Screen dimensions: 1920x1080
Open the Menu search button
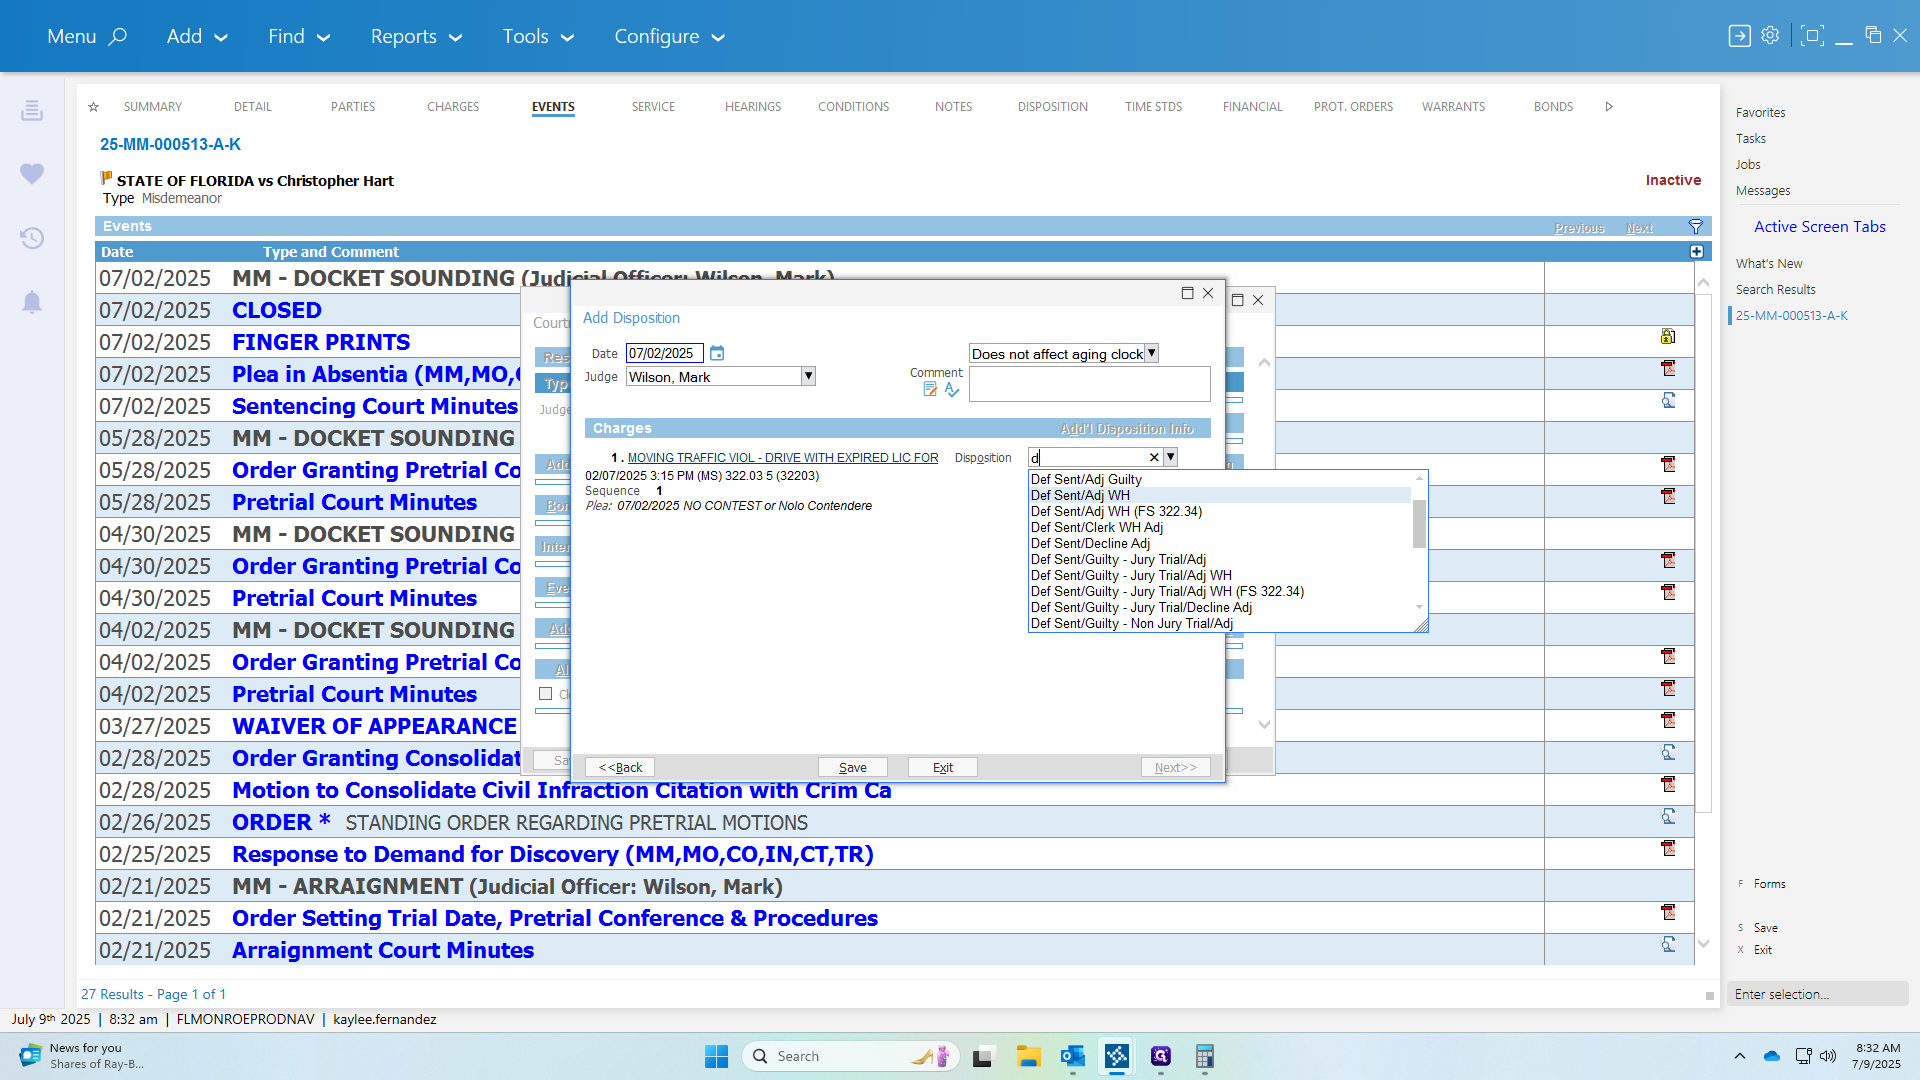point(87,36)
